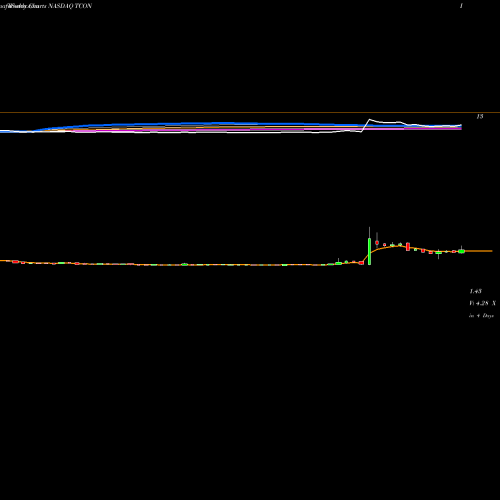
Task: Click the last green candlestick on the right
Action: (462, 251)
